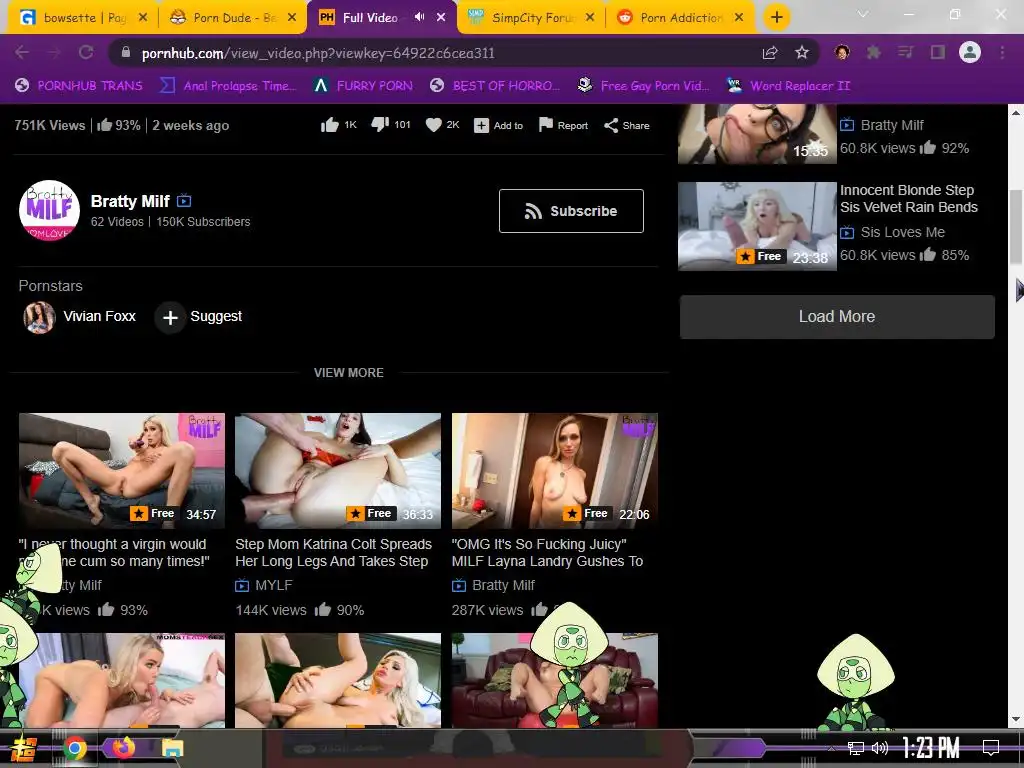Click the page scrollbar down arrow
Viewport: 1024px width, 768px height.
click(1016, 720)
